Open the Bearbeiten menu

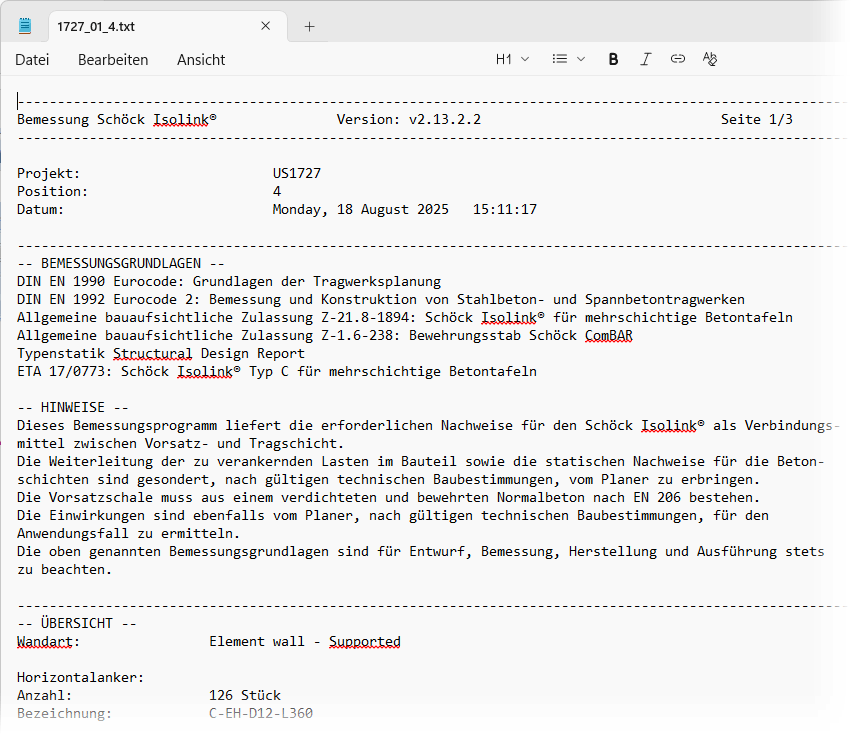point(113,60)
